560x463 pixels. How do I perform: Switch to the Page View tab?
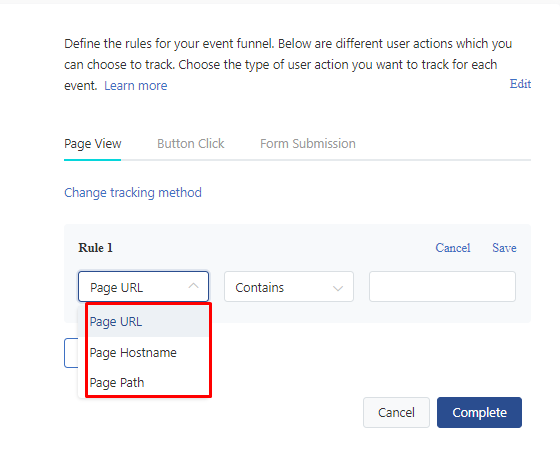pyautogui.click(x=92, y=144)
